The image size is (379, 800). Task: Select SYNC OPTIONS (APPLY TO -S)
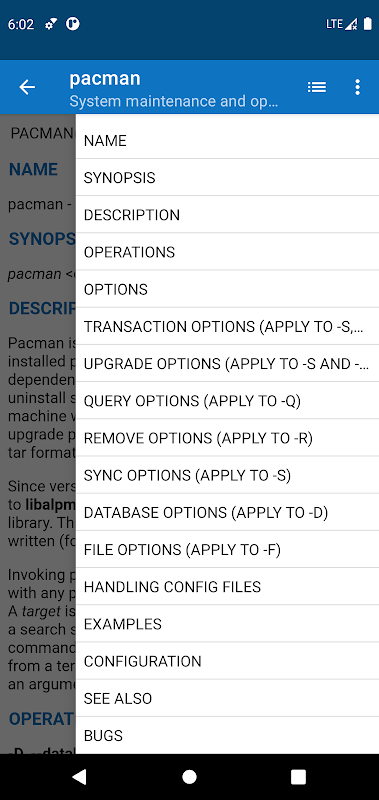tap(228, 476)
